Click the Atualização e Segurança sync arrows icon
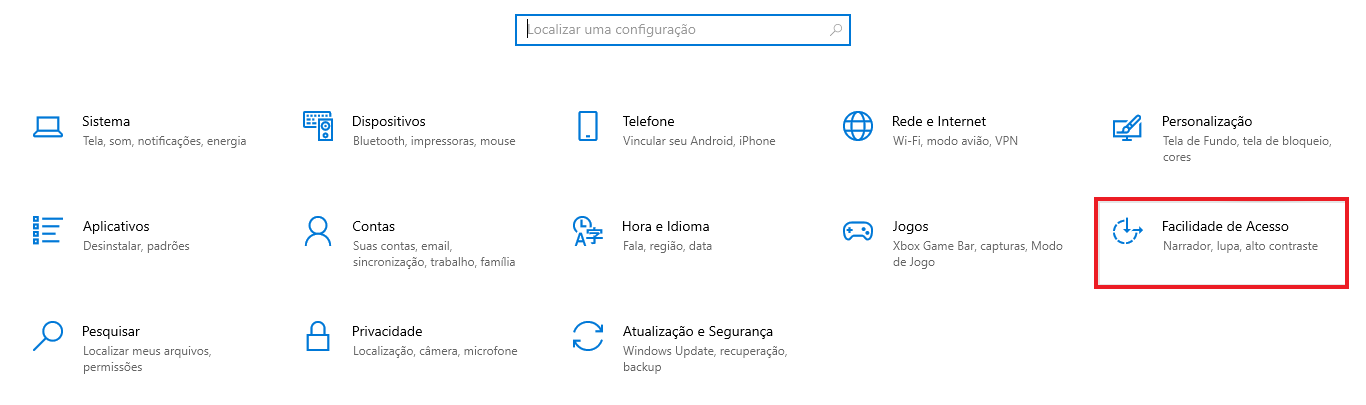Viewport: 1366px width, 405px height. tap(588, 336)
